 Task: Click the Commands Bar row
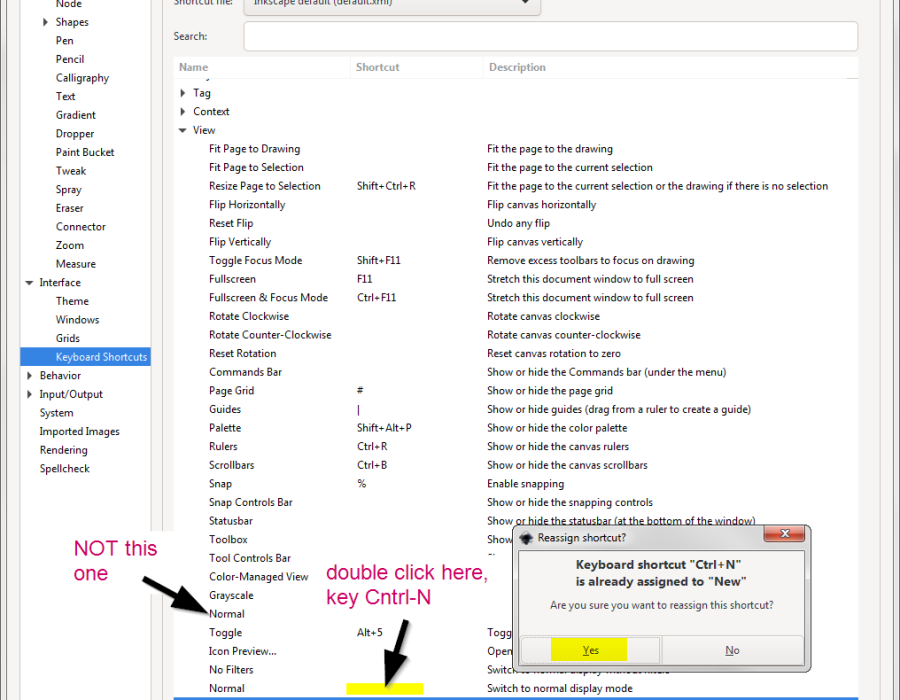click(x=515, y=372)
